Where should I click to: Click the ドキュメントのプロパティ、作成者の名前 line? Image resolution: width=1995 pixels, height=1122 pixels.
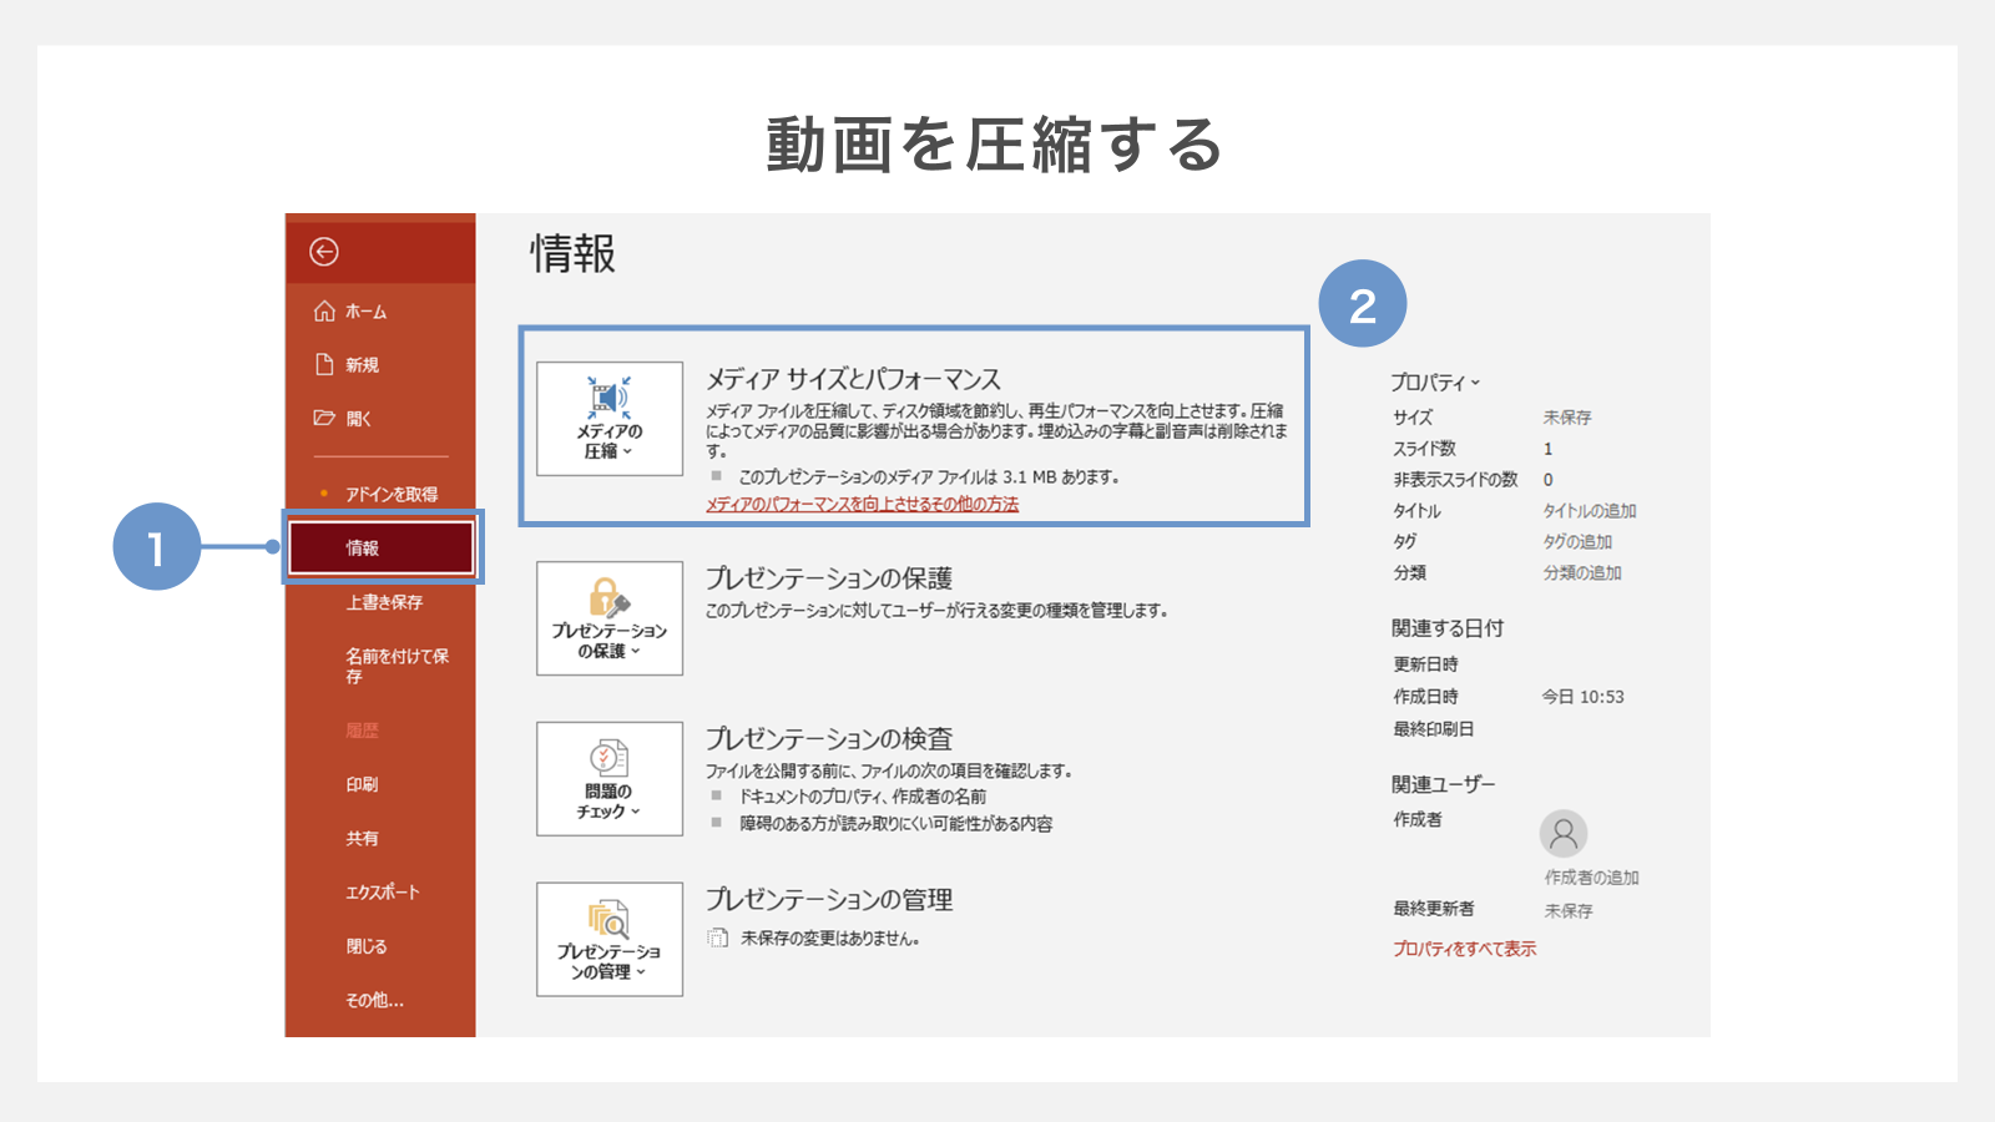click(862, 797)
